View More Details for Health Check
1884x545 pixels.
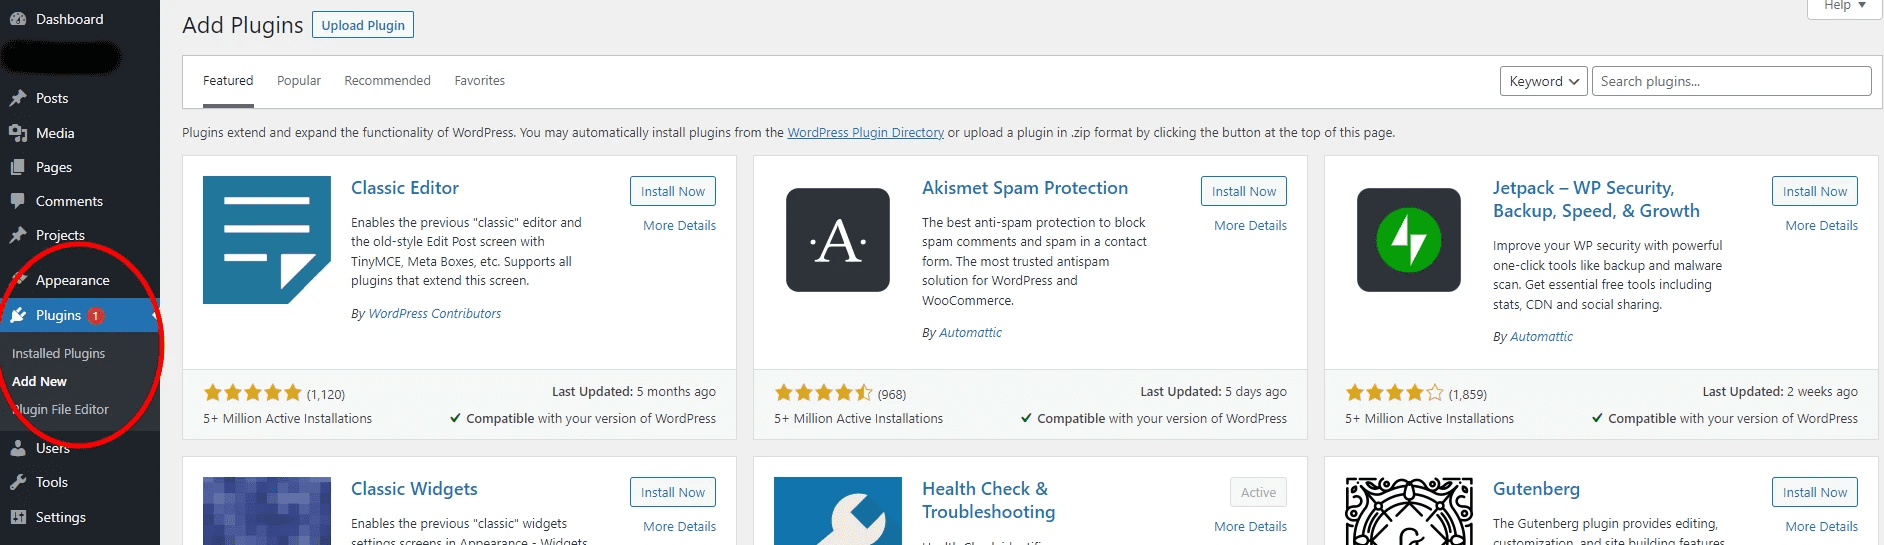pyautogui.click(x=1250, y=527)
